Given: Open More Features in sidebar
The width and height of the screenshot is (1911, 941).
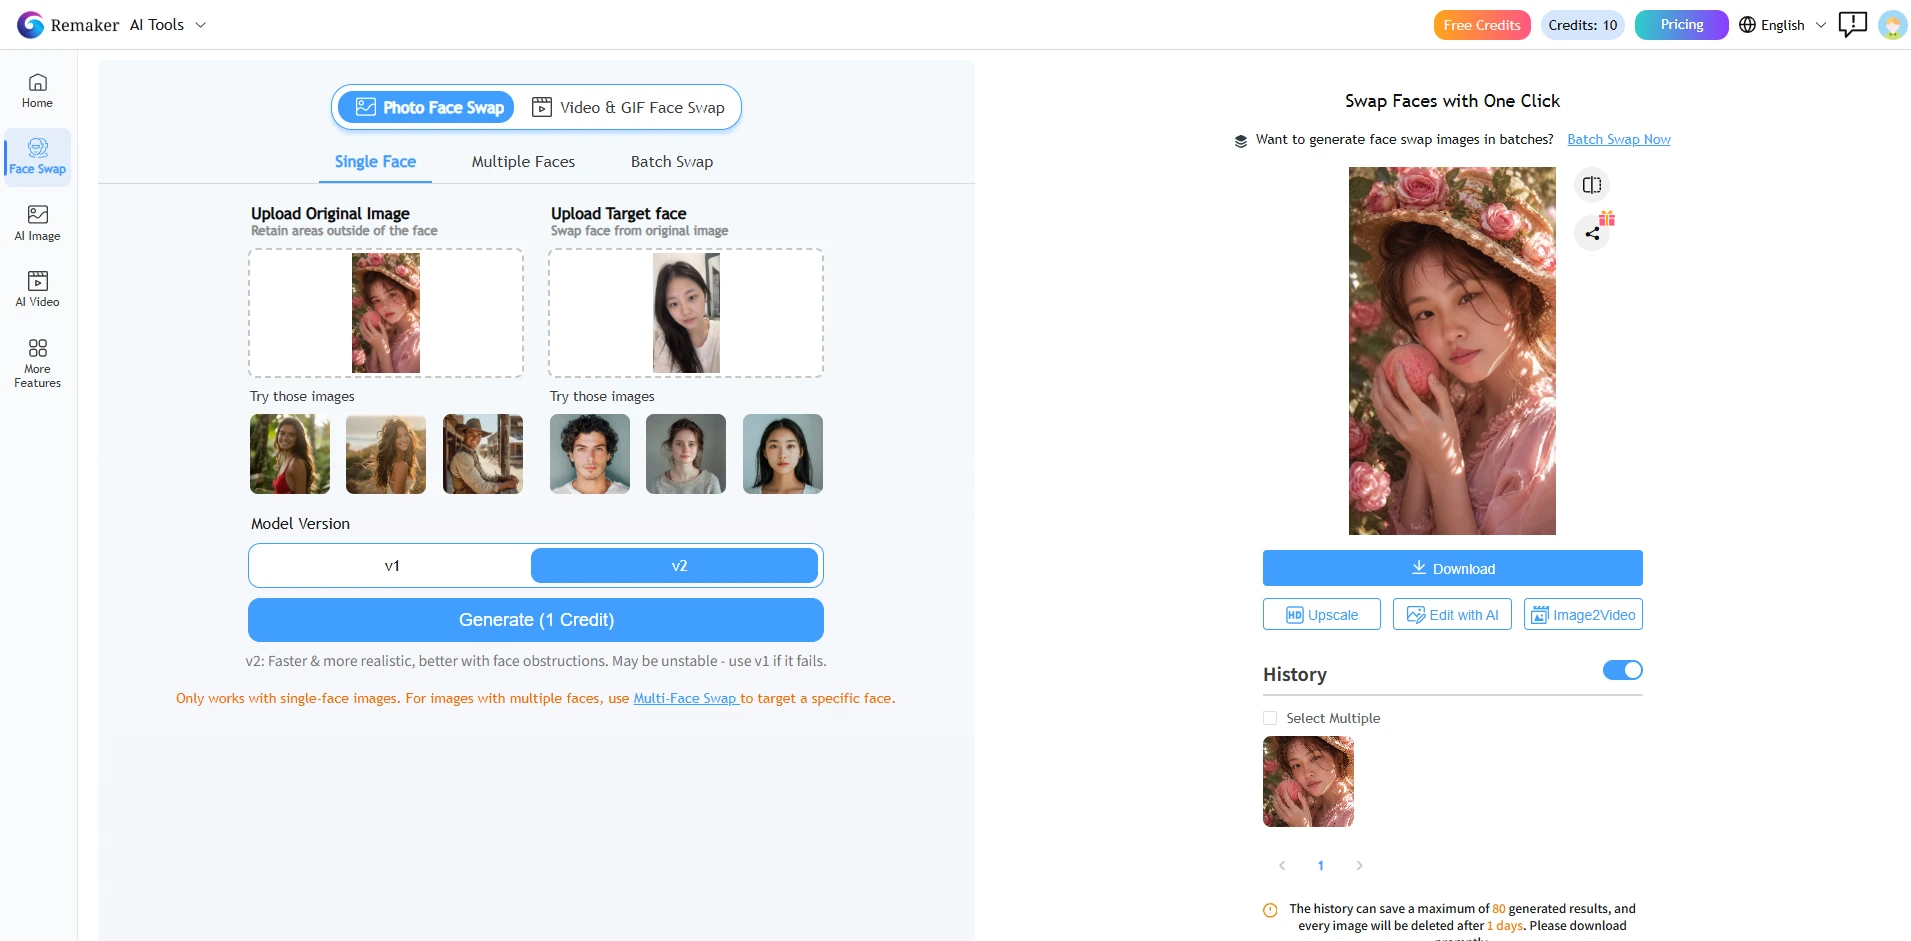Looking at the screenshot, I should pyautogui.click(x=37, y=362).
